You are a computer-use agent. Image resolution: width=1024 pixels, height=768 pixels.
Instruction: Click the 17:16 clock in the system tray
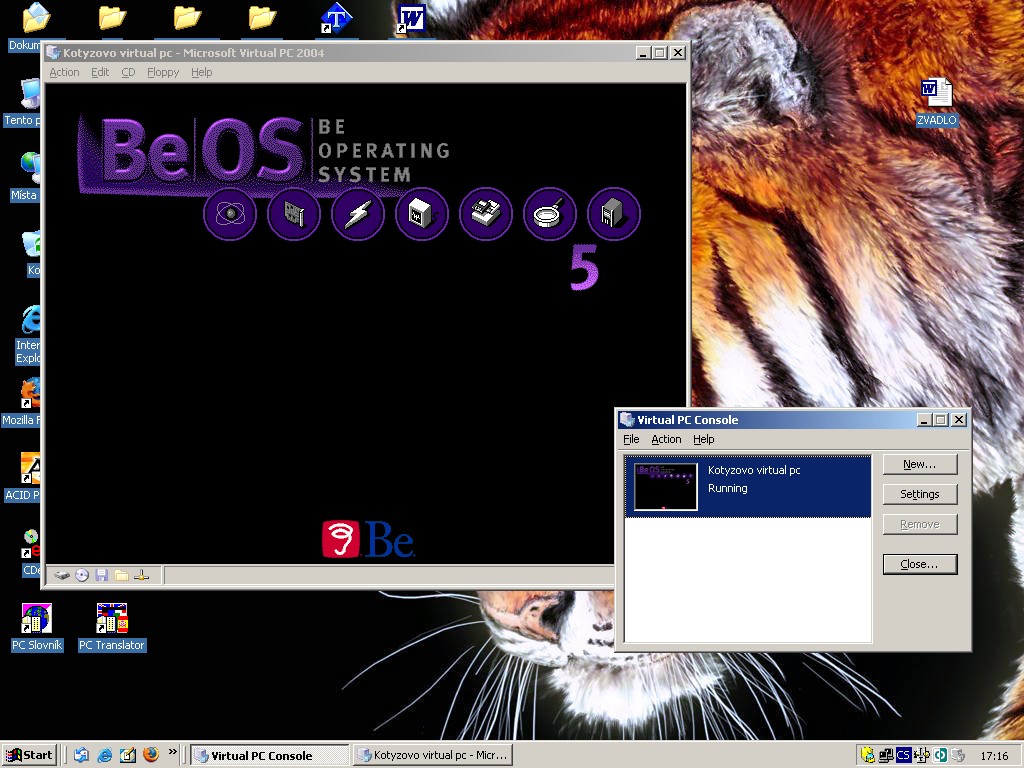(x=994, y=756)
